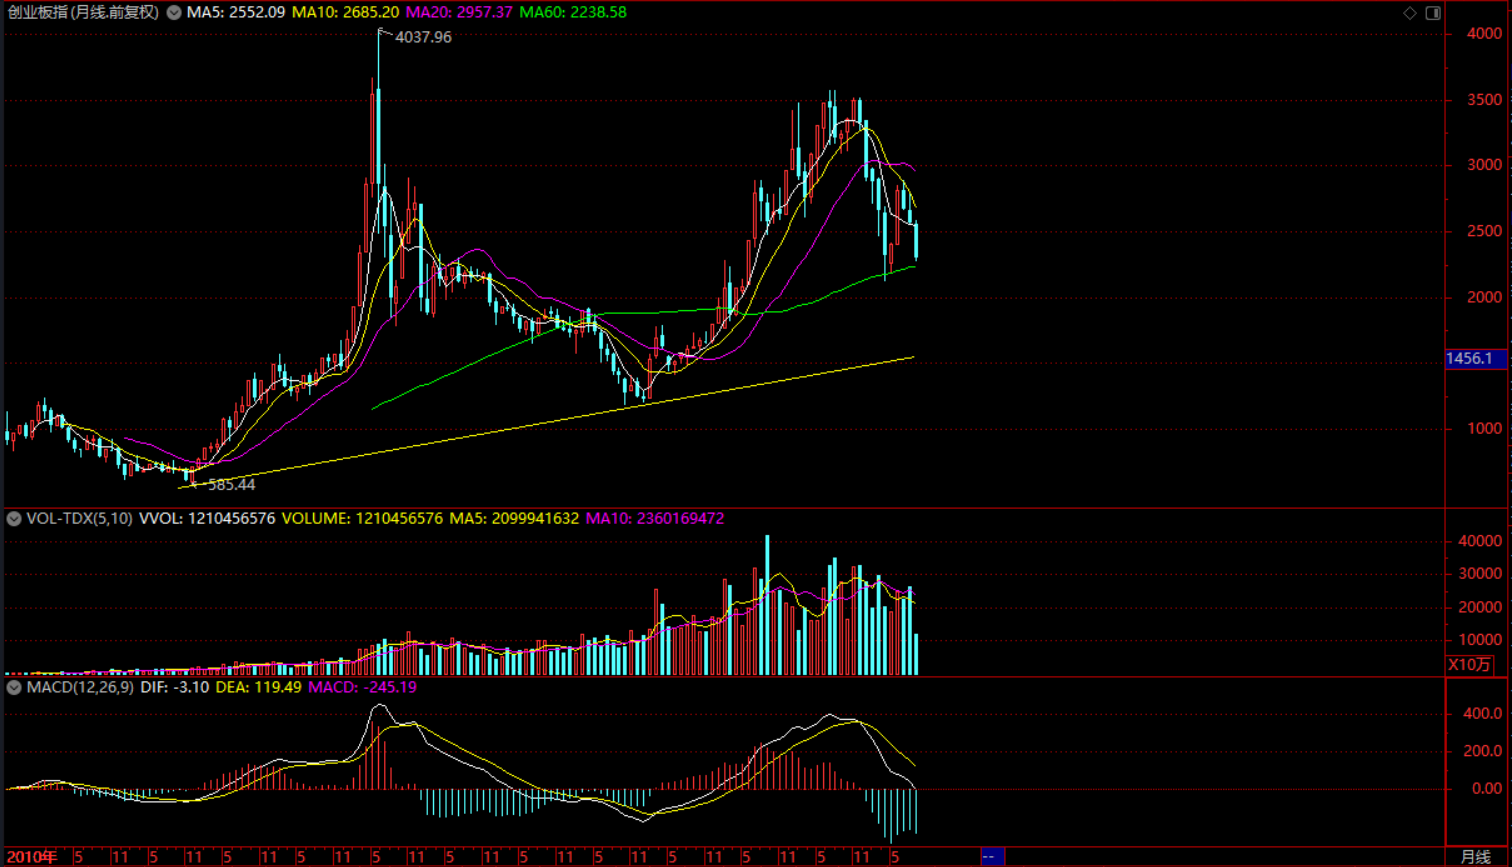Select the MA20: 2957.37 label
Screen dimensions: 1512x867
click(x=459, y=13)
